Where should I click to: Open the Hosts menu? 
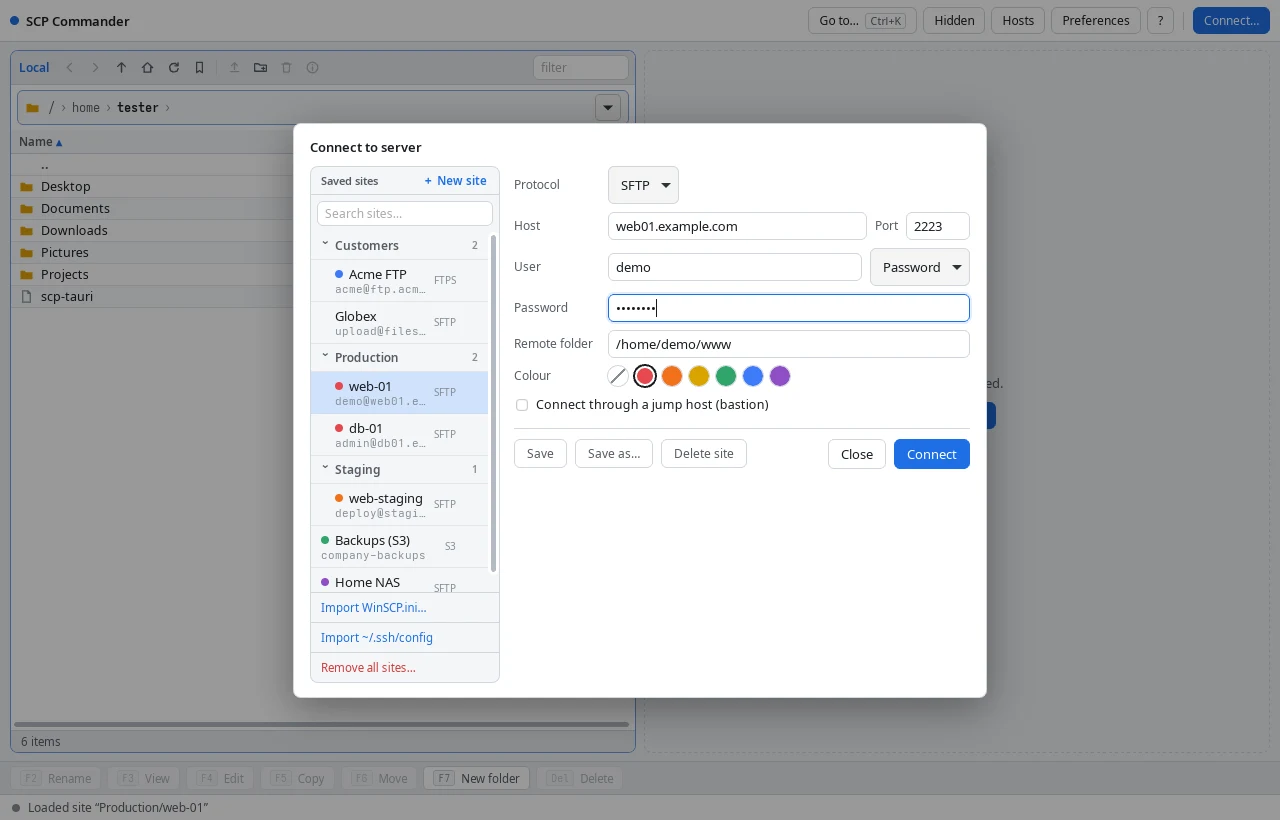pyautogui.click(x=1018, y=20)
